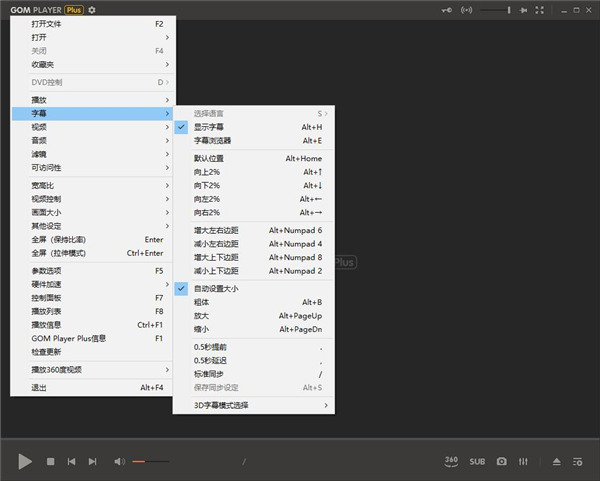Viewport: 600px width, 481px height.
Task: Click the eject open file icon
Action: [557, 462]
